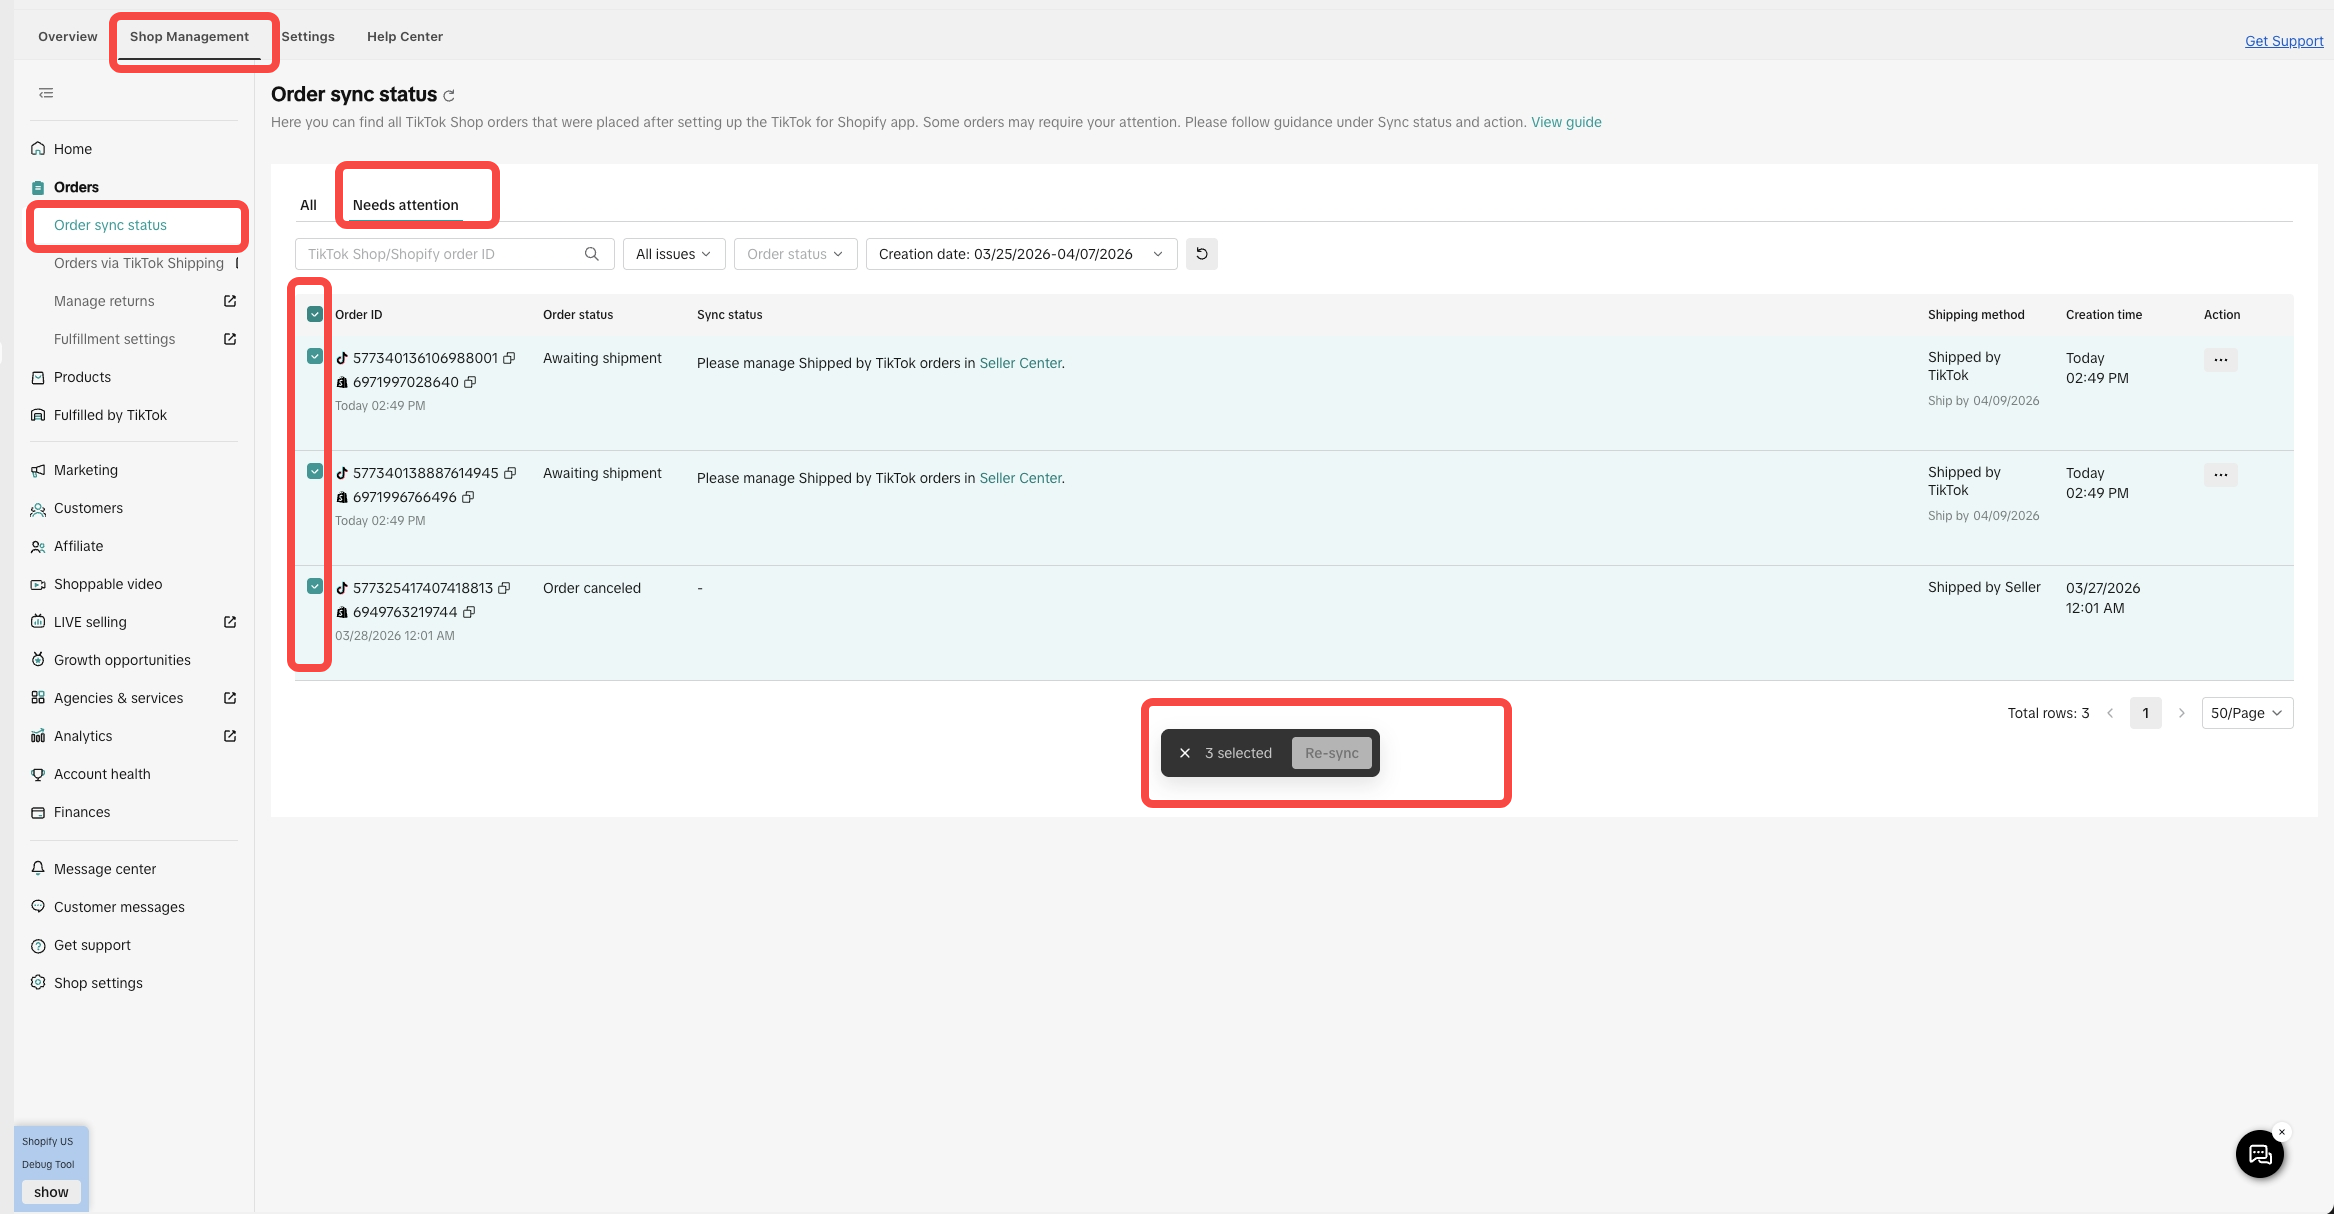This screenshot has height=1214, width=2334.
Task: Click the Debug Tool show button
Action: [51, 1192]
